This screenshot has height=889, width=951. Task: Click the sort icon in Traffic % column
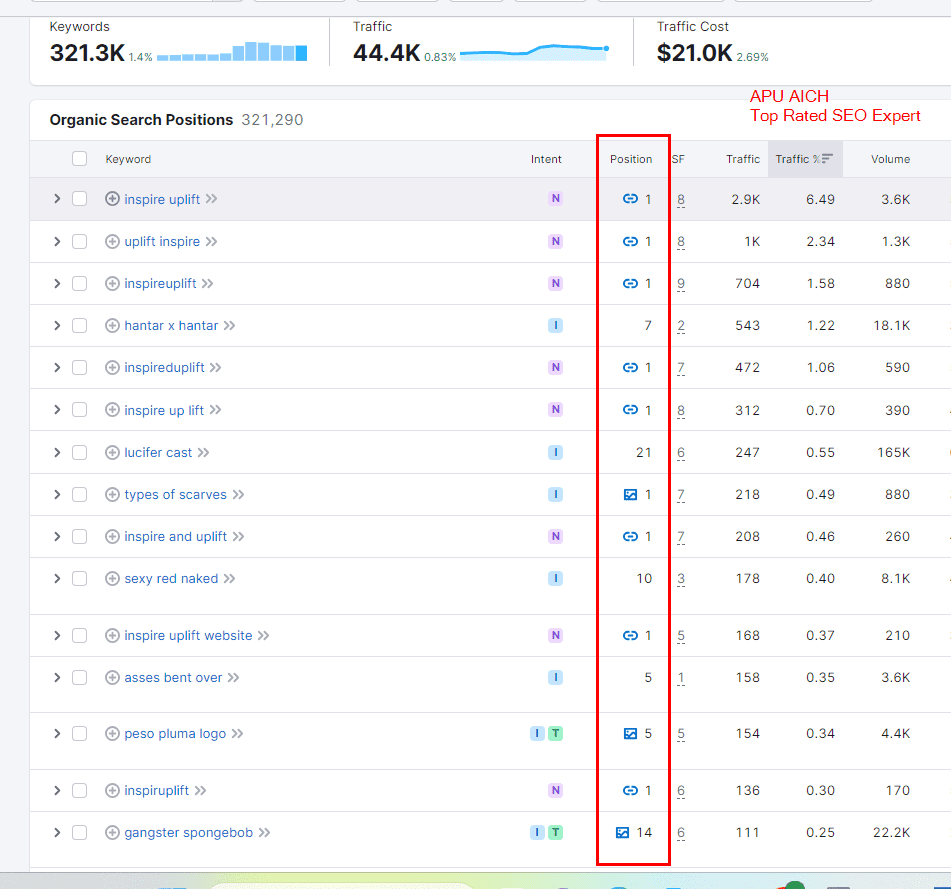point(827,159)
